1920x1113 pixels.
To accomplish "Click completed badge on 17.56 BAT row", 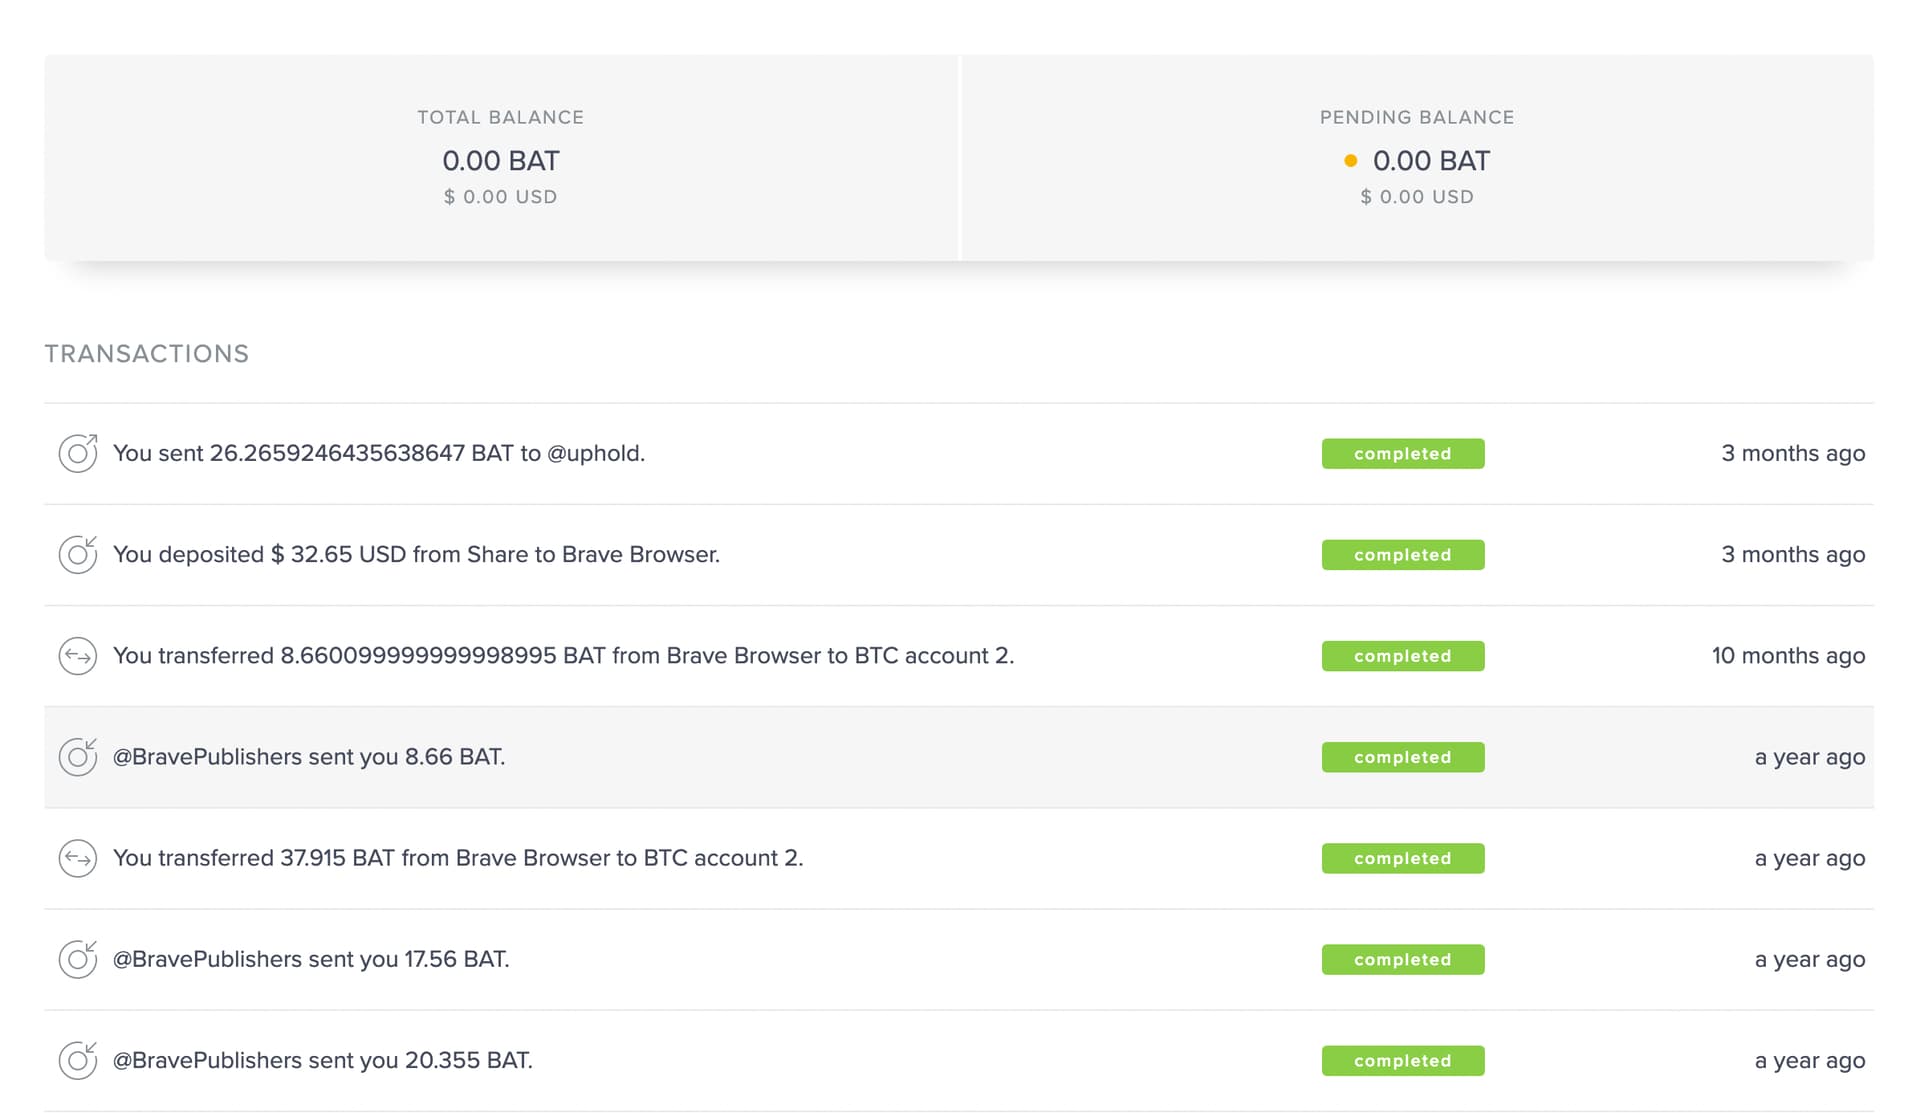I will pyautogui.click(x=1402, y=959).
